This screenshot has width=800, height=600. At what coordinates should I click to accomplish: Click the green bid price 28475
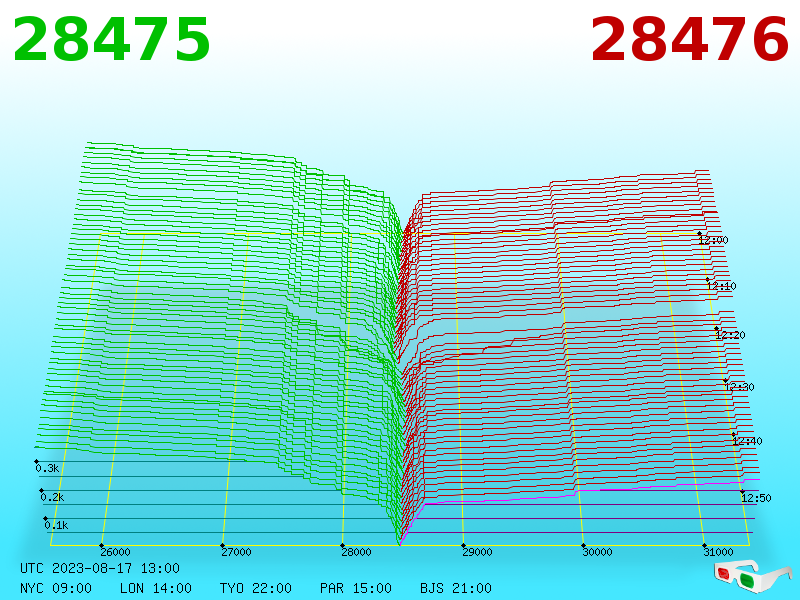111,40
